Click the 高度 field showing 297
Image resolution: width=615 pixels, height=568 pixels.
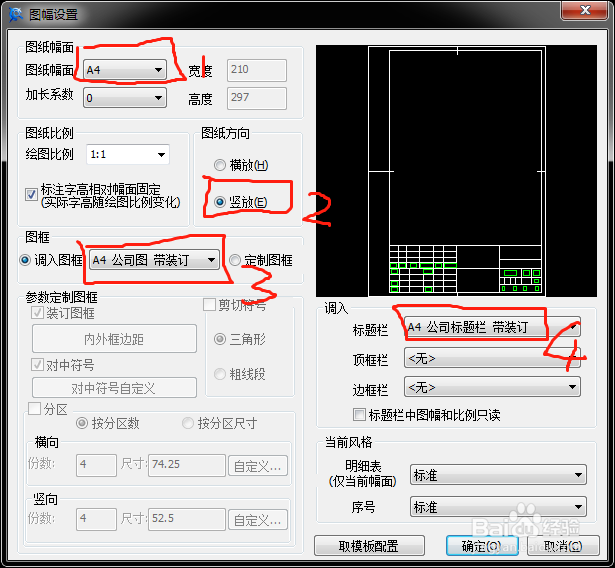(257, 98)
